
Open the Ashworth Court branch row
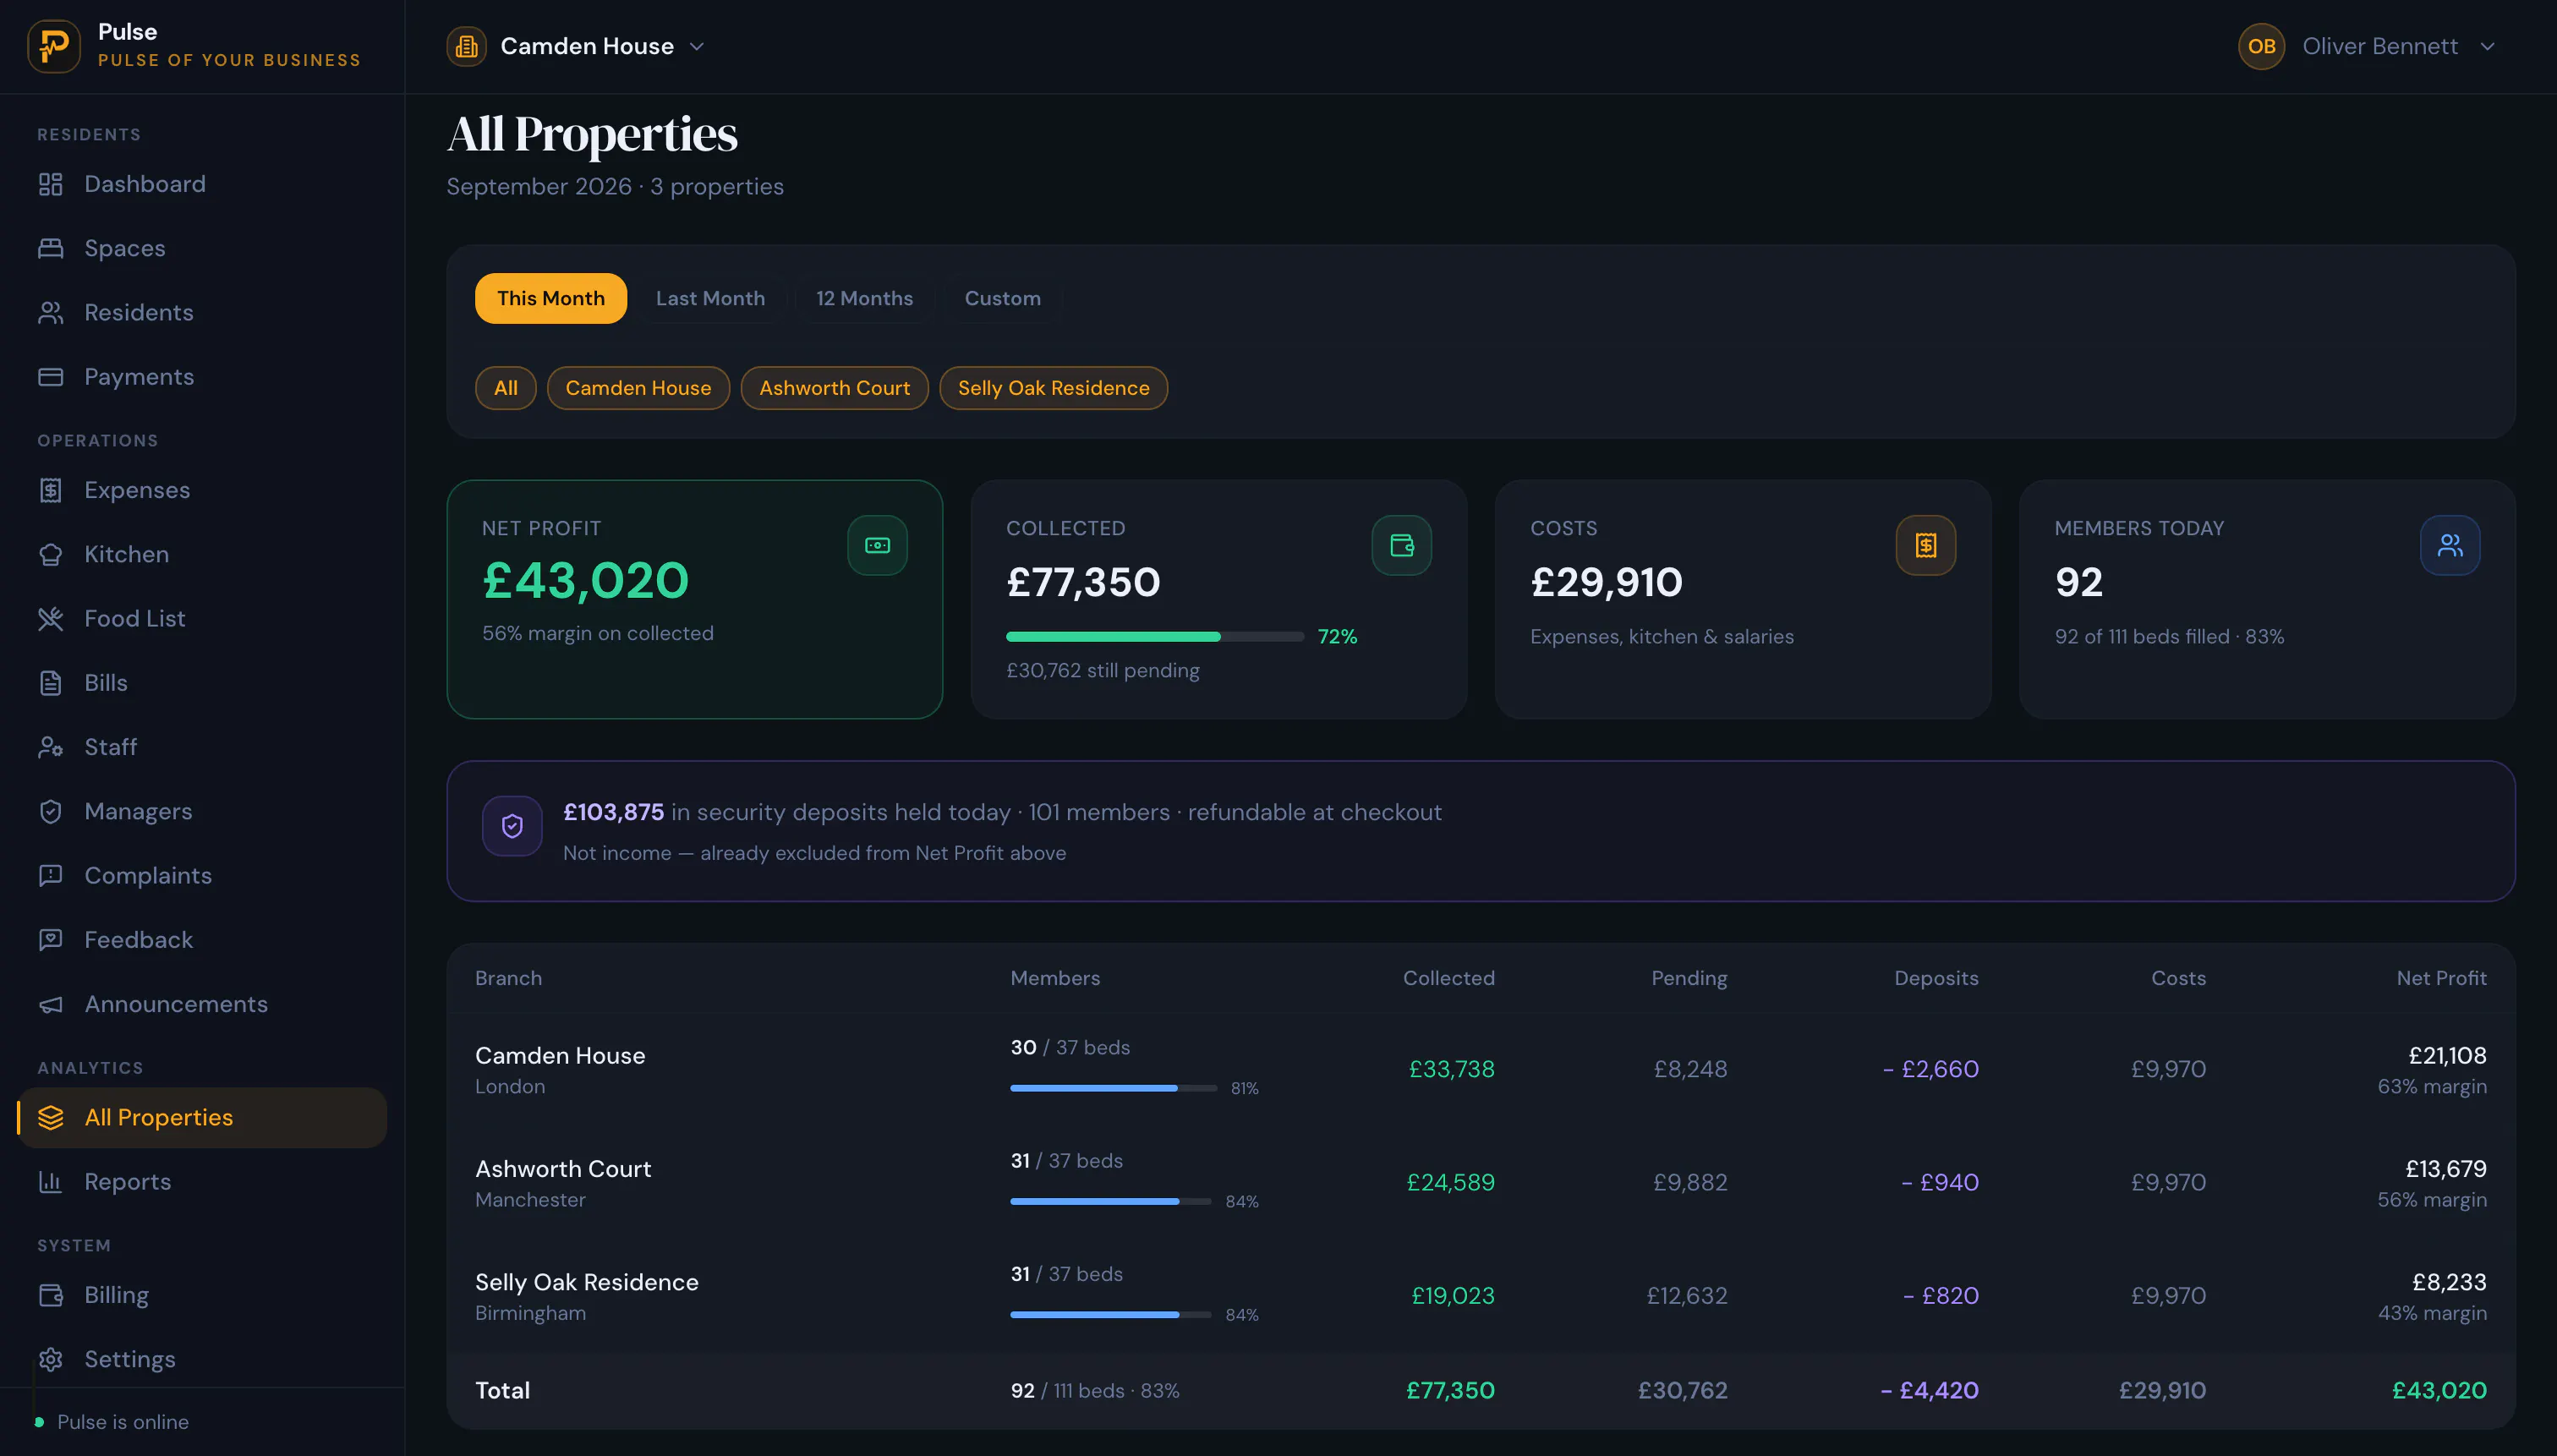(1481, 1183)
